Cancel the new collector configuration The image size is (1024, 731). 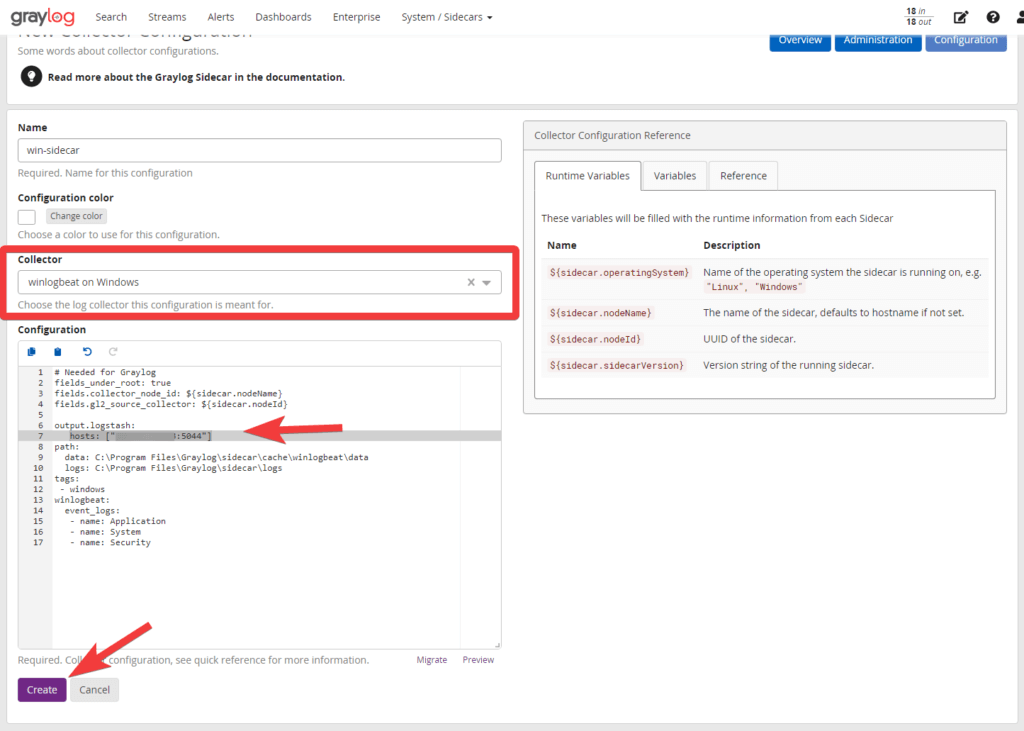pyautogui.click(x=95, y=690)
